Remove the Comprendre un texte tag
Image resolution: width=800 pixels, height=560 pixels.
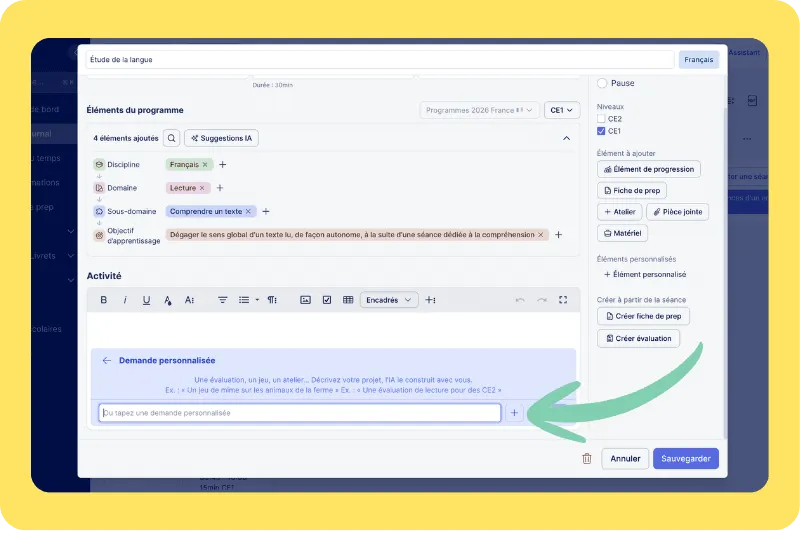click(x=248, y=212)
